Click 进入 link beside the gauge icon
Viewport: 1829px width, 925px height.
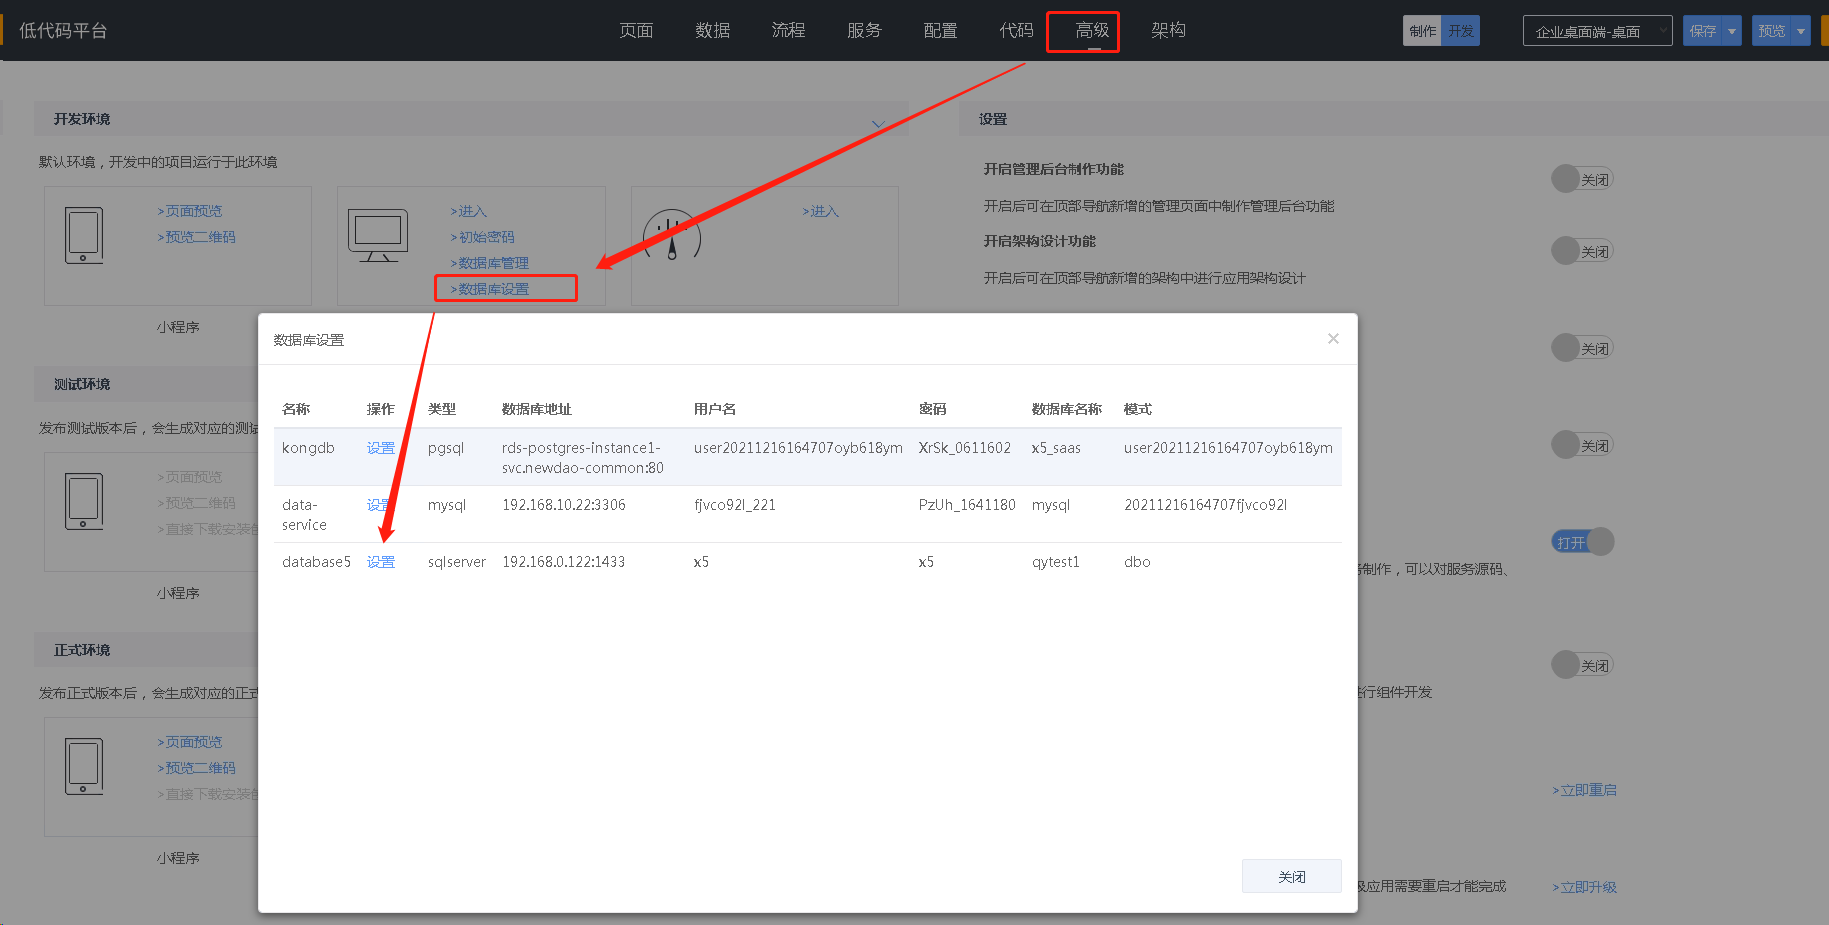[821, 211]
